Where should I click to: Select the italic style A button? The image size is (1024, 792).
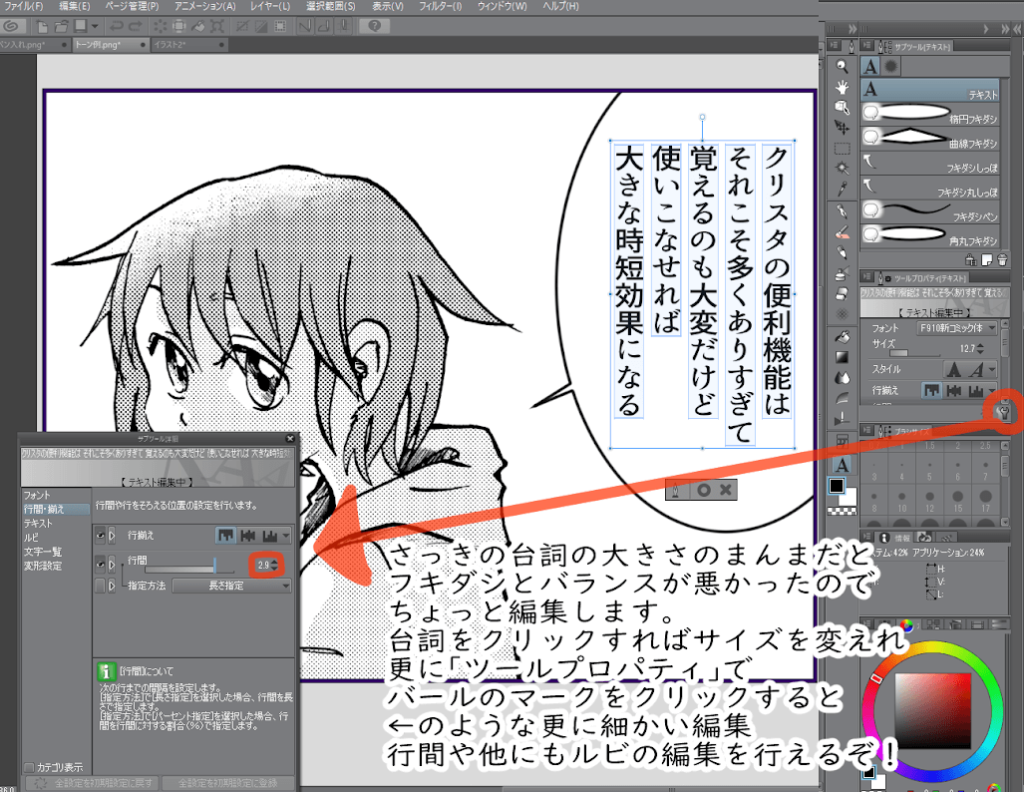[976, 370]
